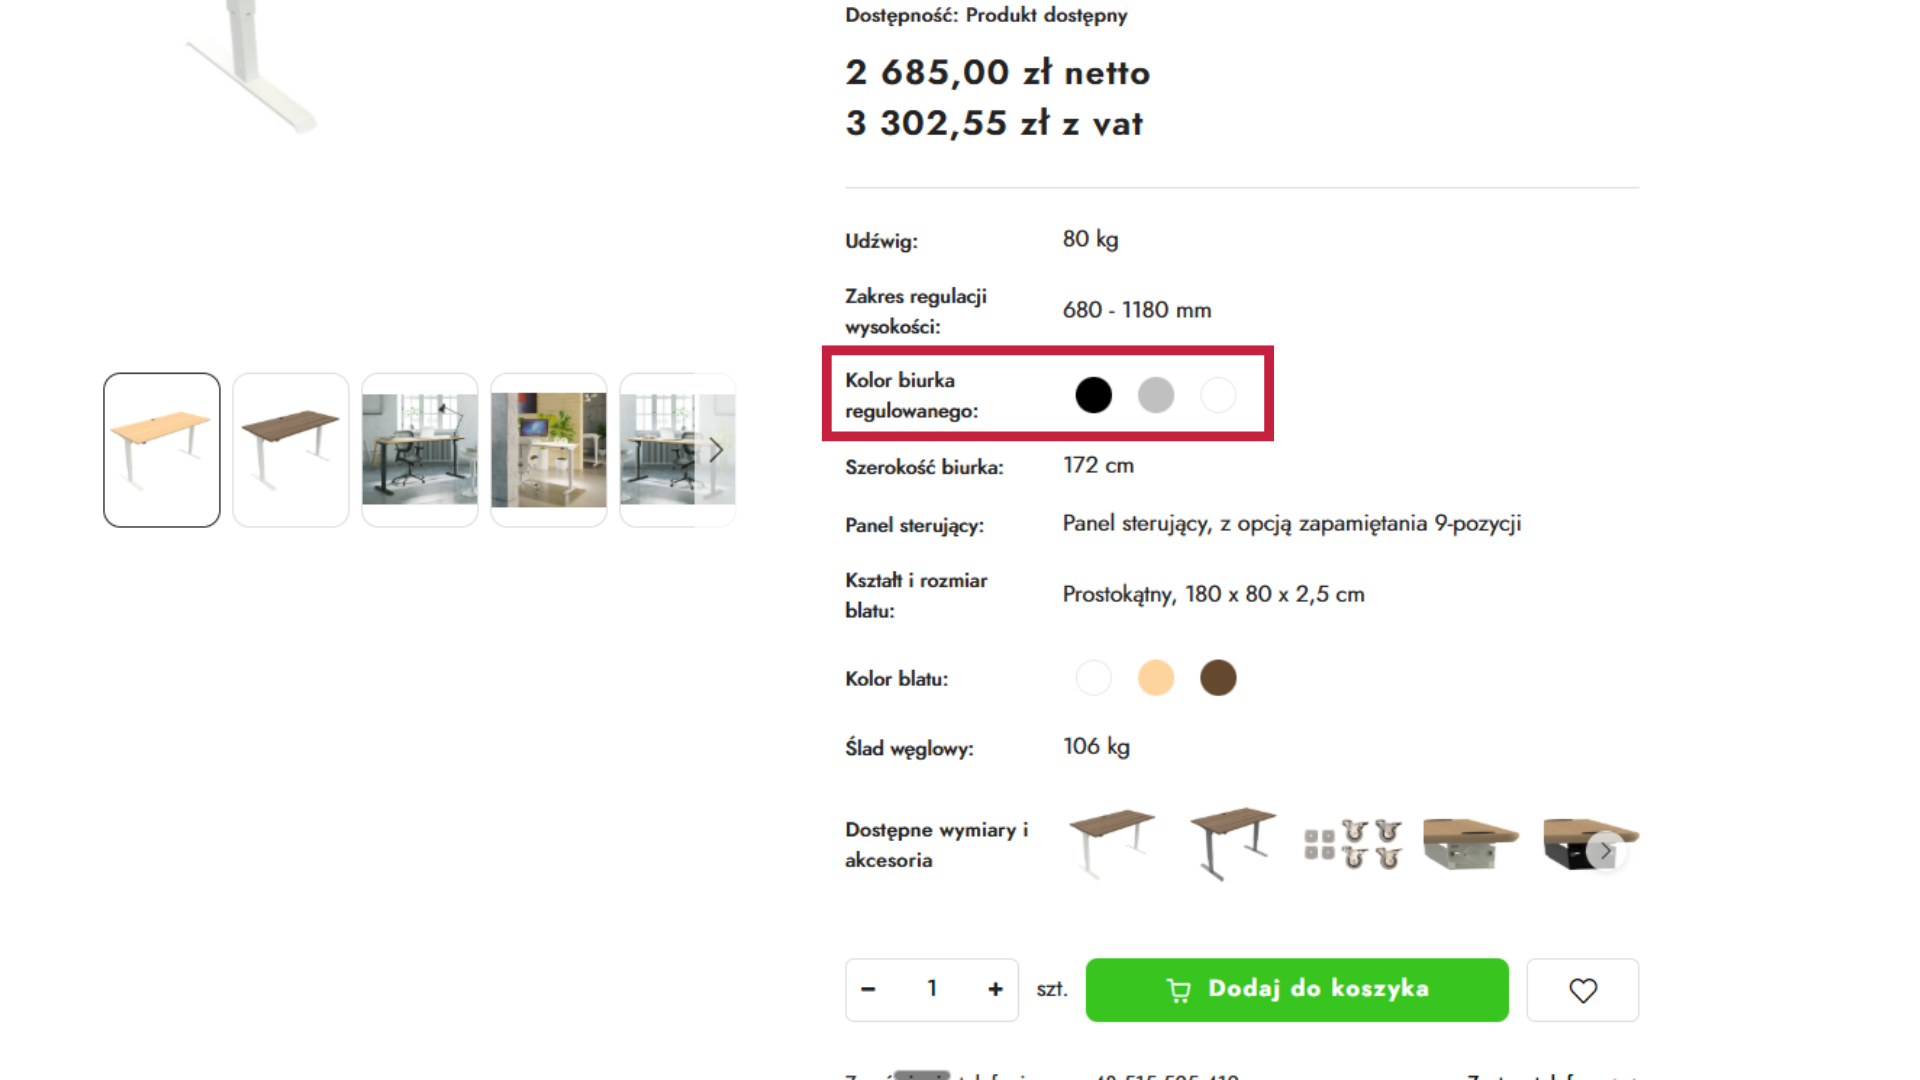
Task: Show next gallery thumbnails with arrow
Action: point(716,450)
